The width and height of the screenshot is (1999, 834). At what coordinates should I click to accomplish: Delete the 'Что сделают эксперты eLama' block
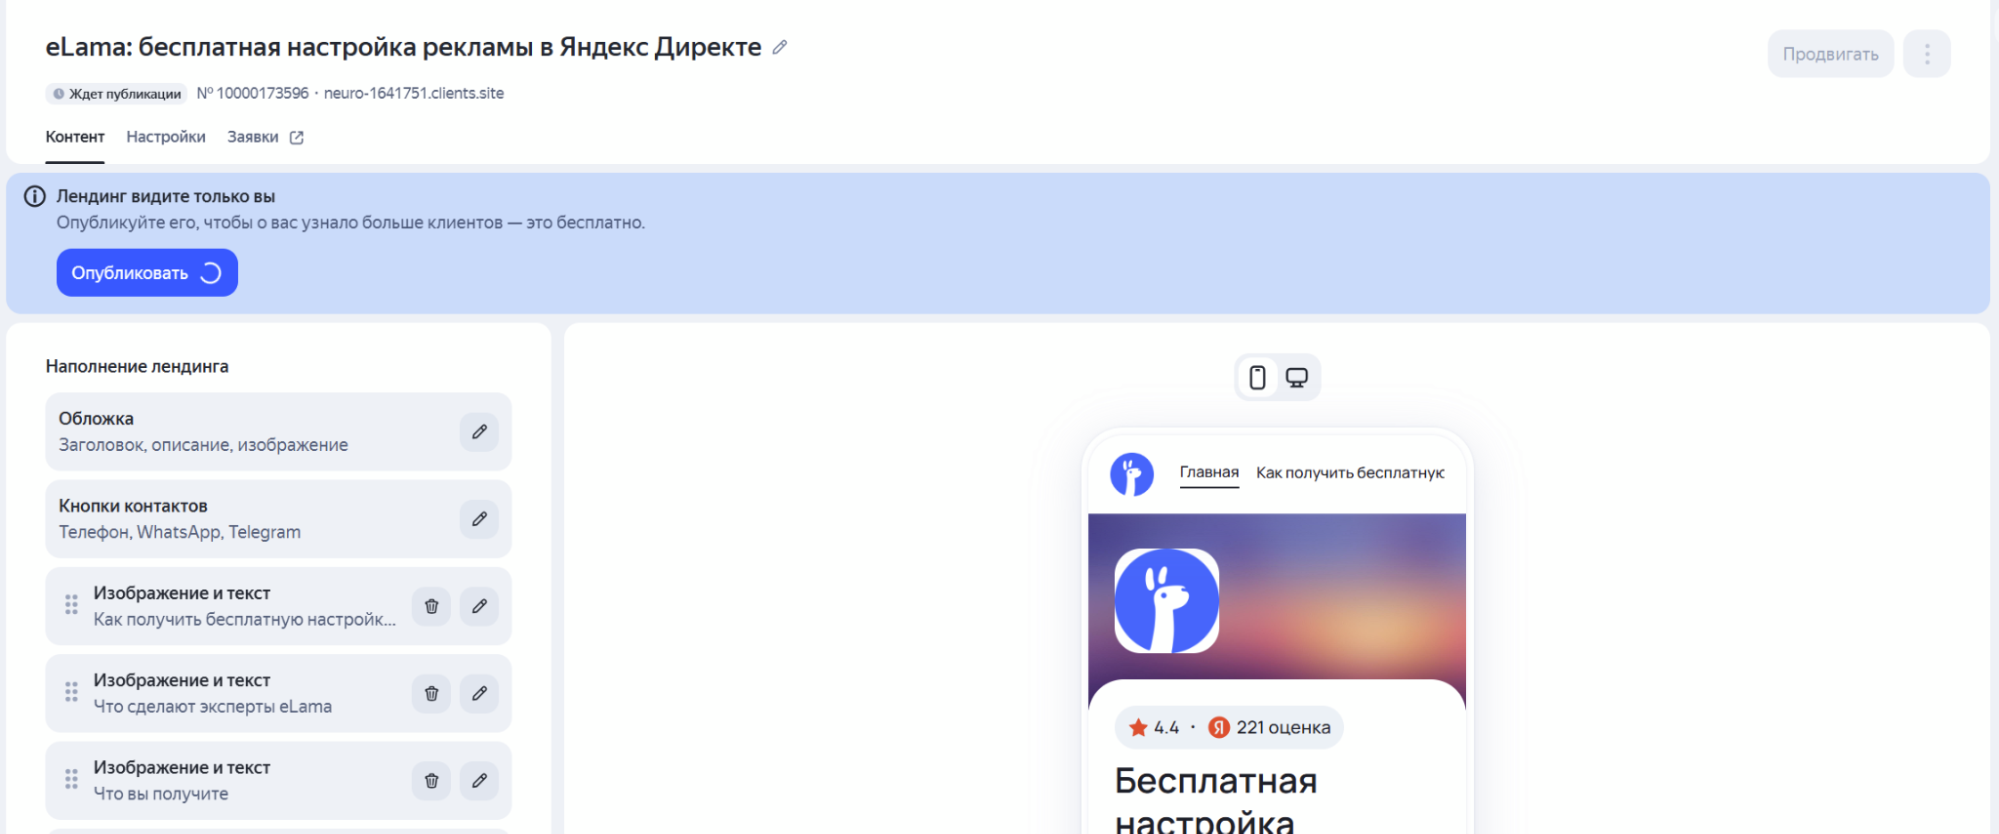(431, 693)
